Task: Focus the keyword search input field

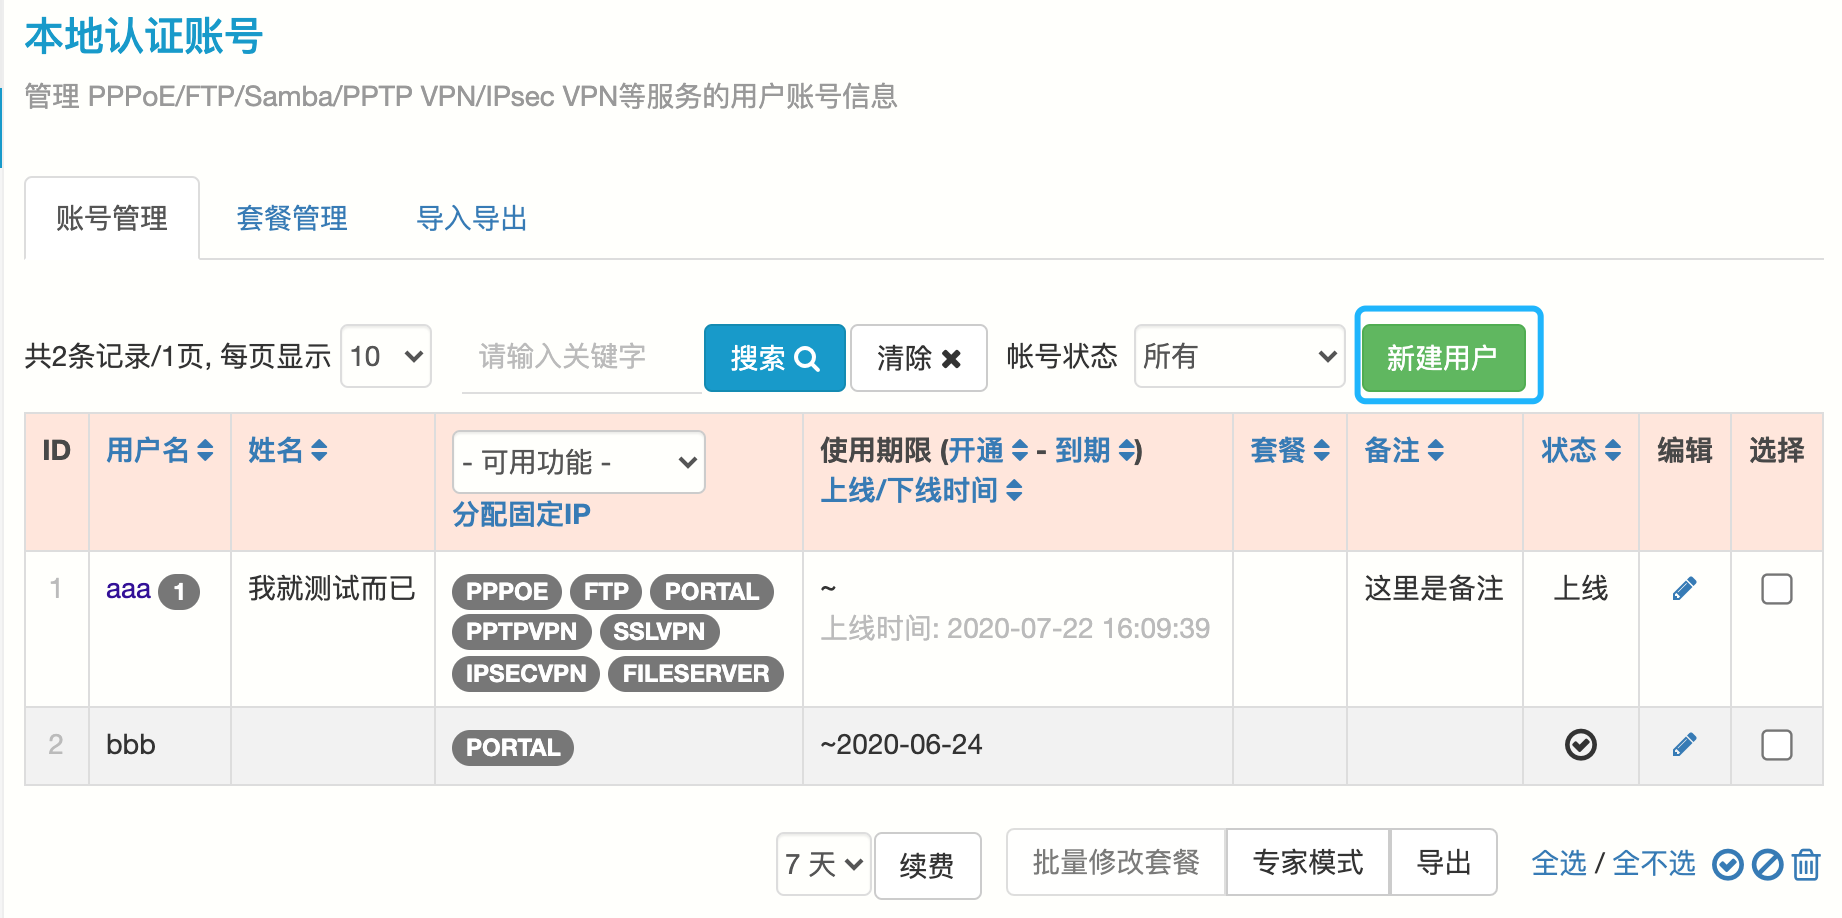Action: (580, 357)
